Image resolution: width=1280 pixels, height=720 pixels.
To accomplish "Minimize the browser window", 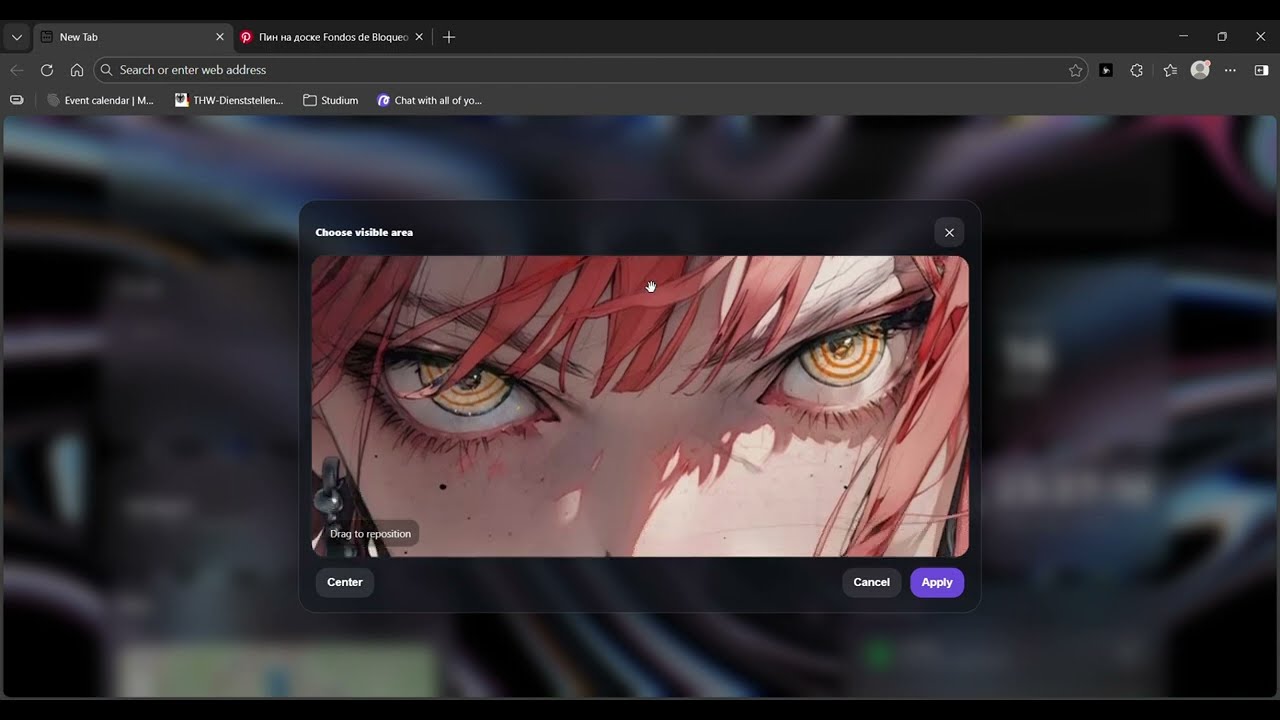I will click(1183, 37).
